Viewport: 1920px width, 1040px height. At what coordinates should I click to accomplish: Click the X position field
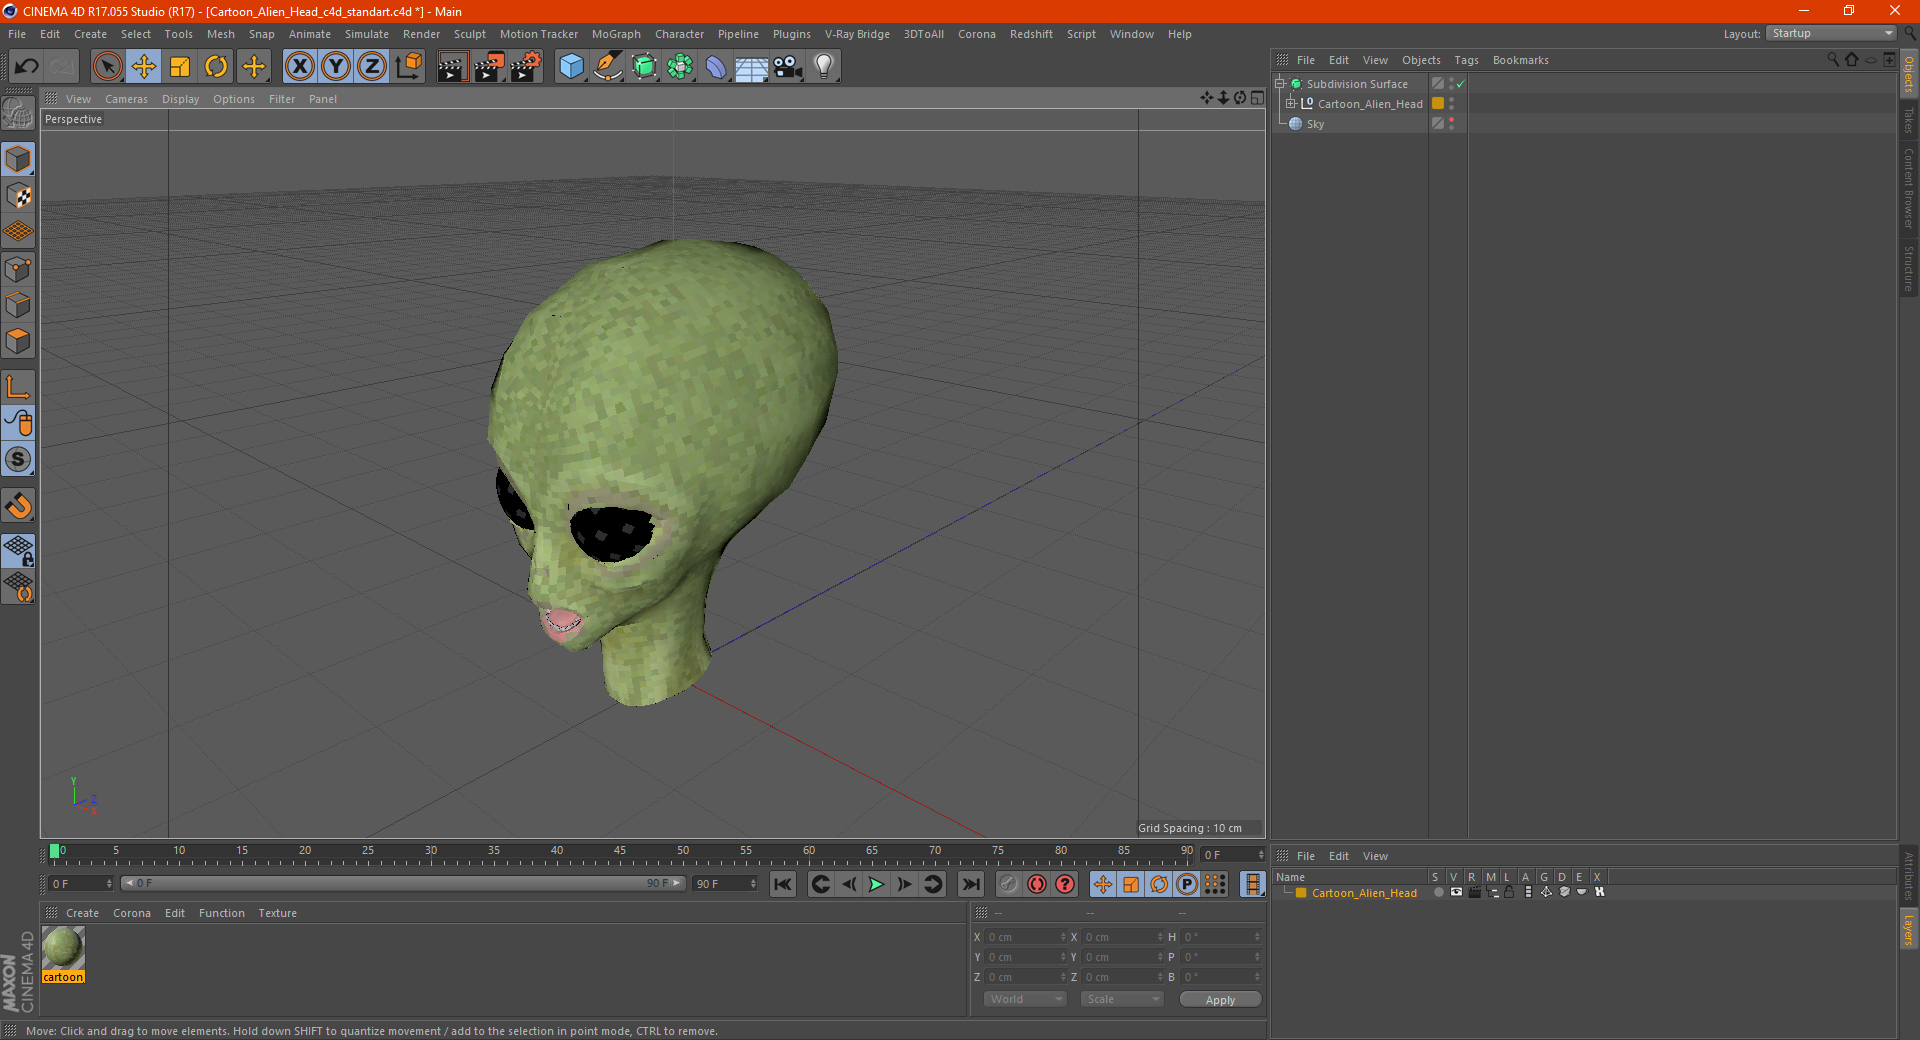[1025, 937]
